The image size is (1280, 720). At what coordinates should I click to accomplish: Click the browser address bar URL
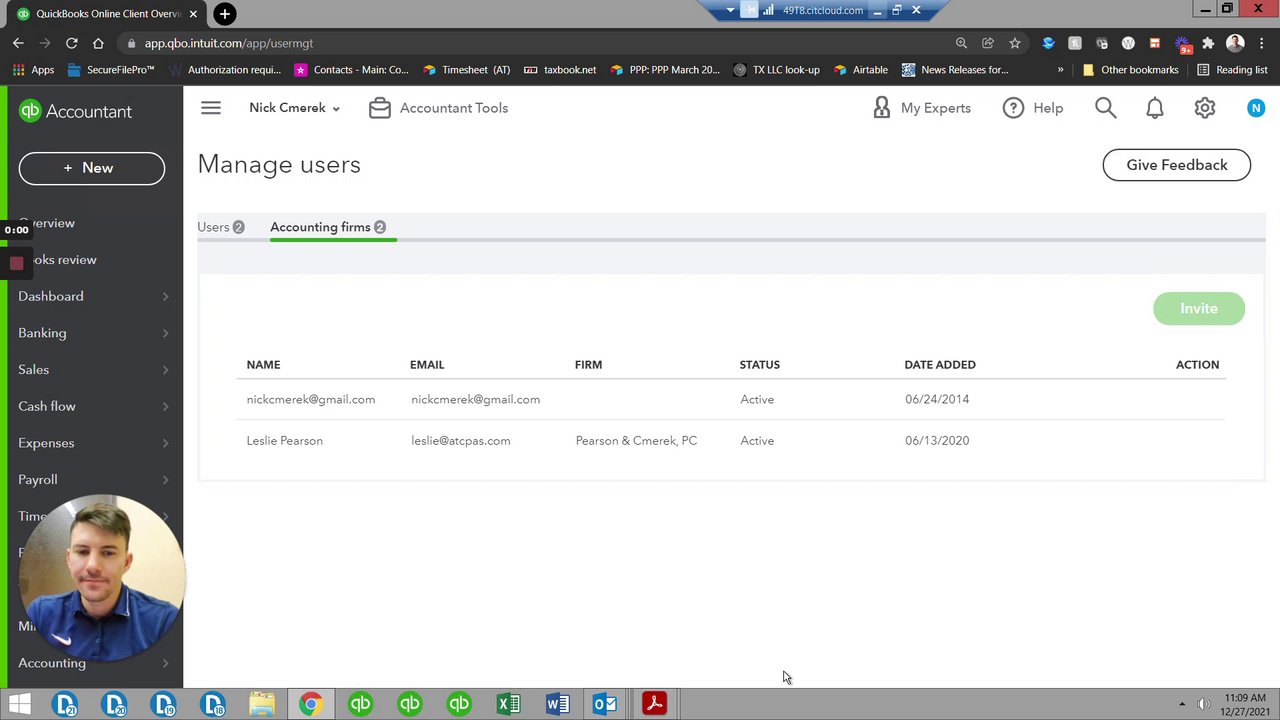[x=228, y=43]
